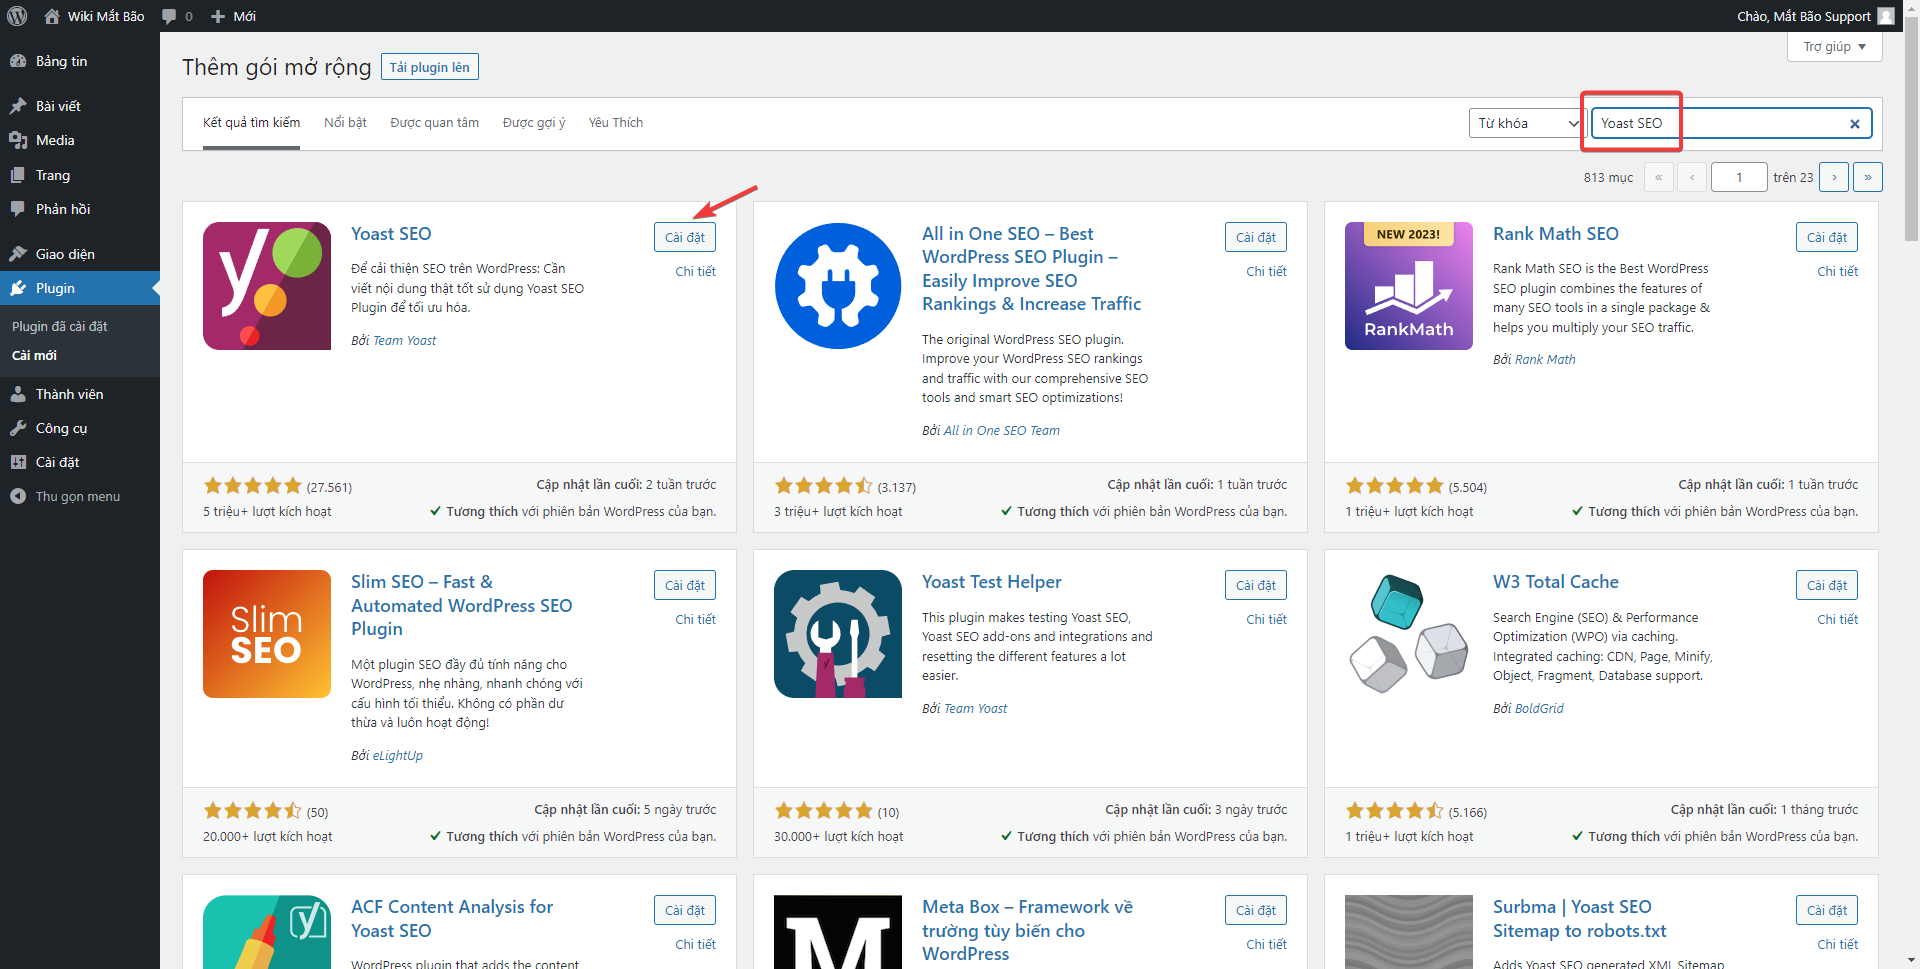Switch to Nổi bật tab
Screen dimensions: 1920x969
[x=345, y=123]
